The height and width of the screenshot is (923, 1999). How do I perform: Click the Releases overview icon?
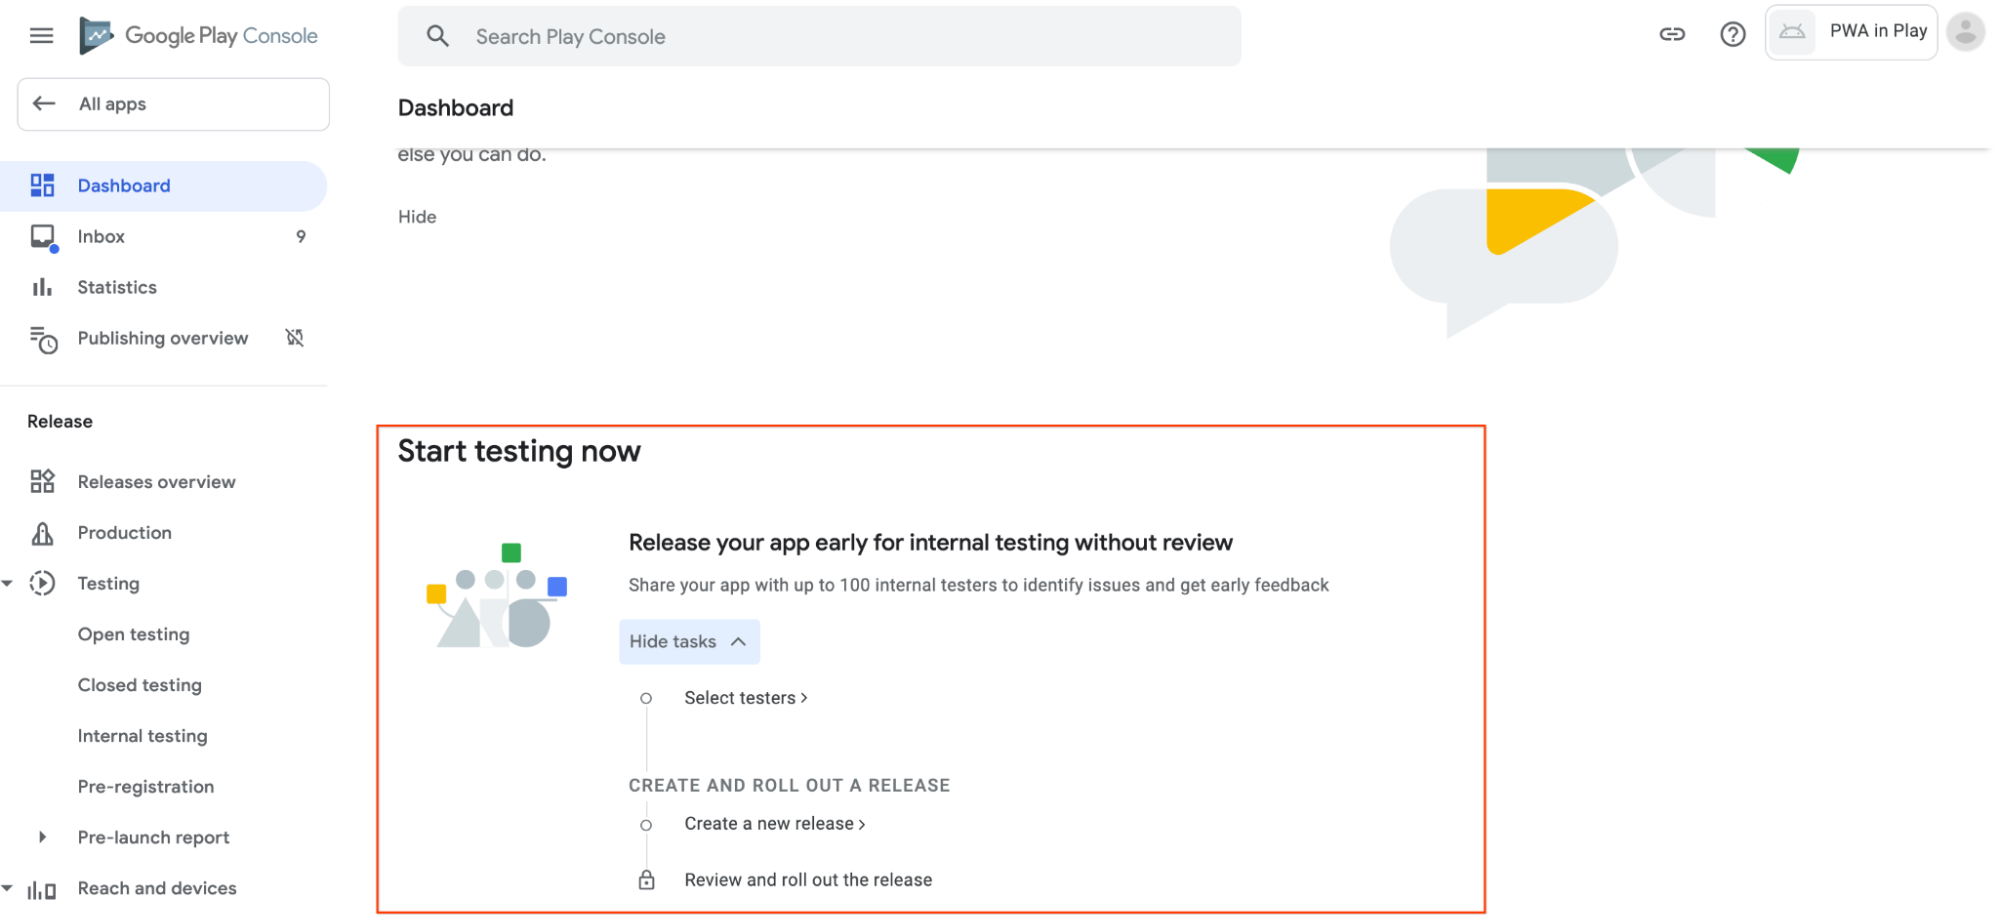click(42, 481)
